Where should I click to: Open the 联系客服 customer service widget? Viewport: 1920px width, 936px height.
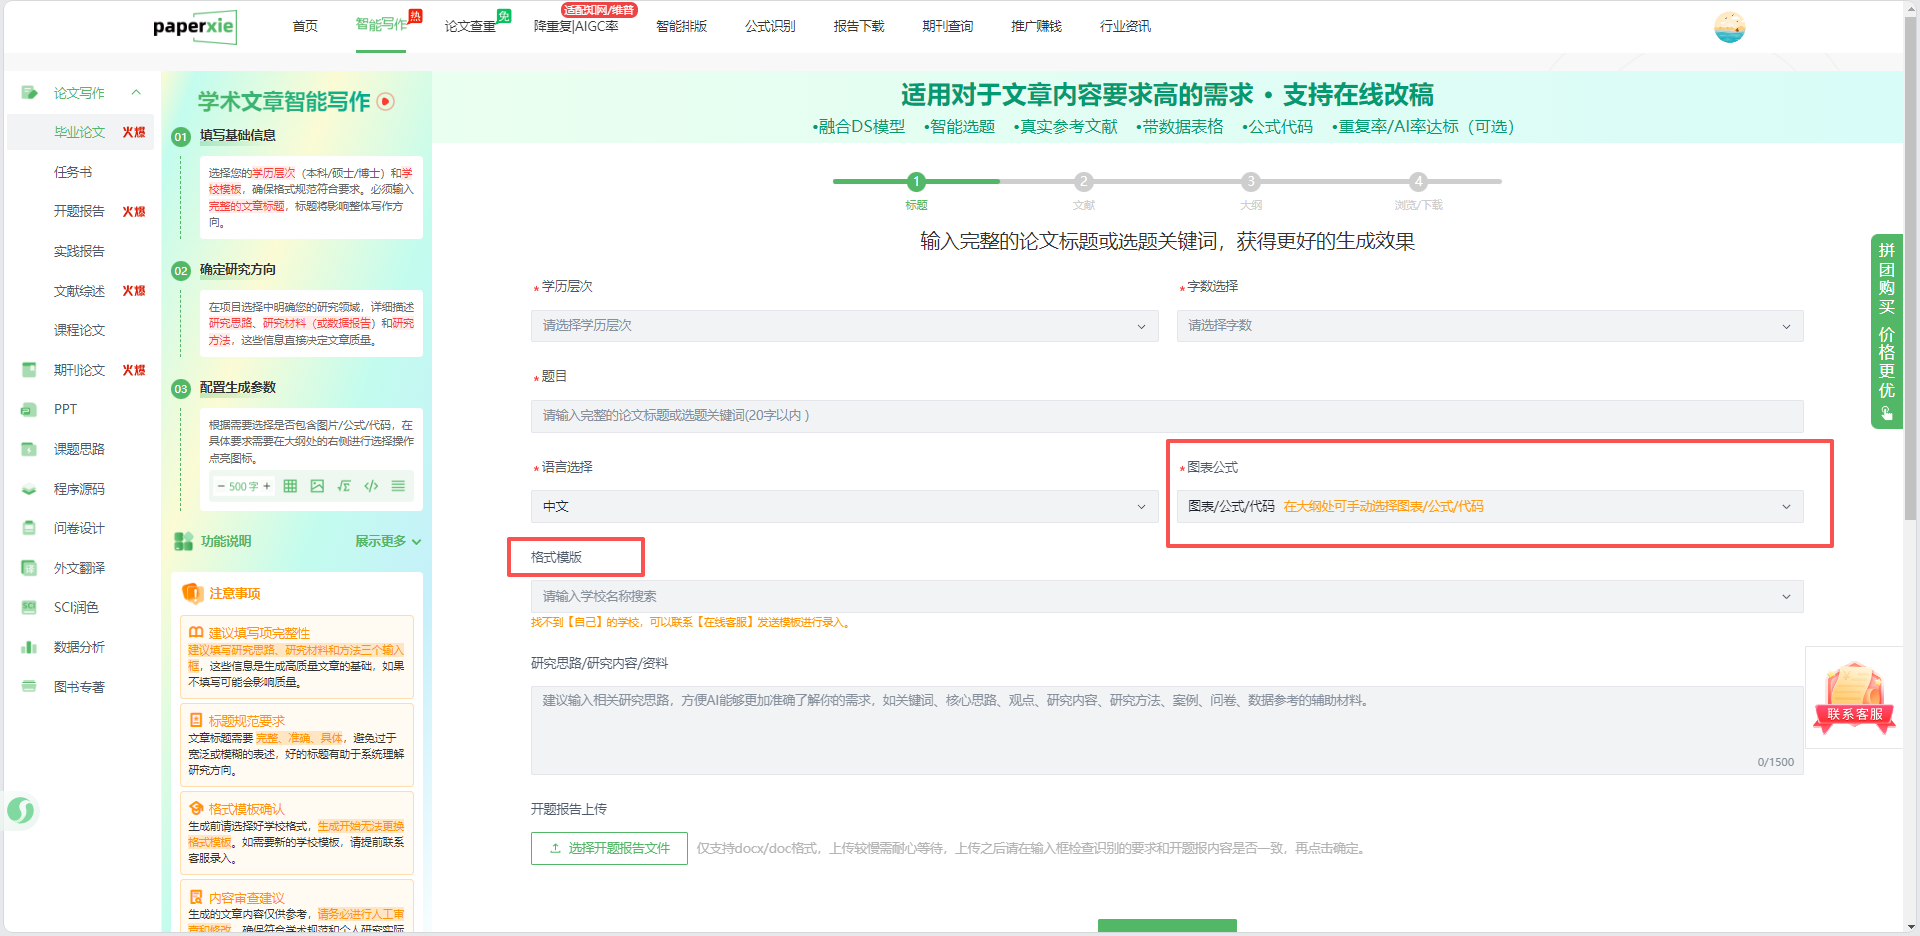tap(1854, 698)
